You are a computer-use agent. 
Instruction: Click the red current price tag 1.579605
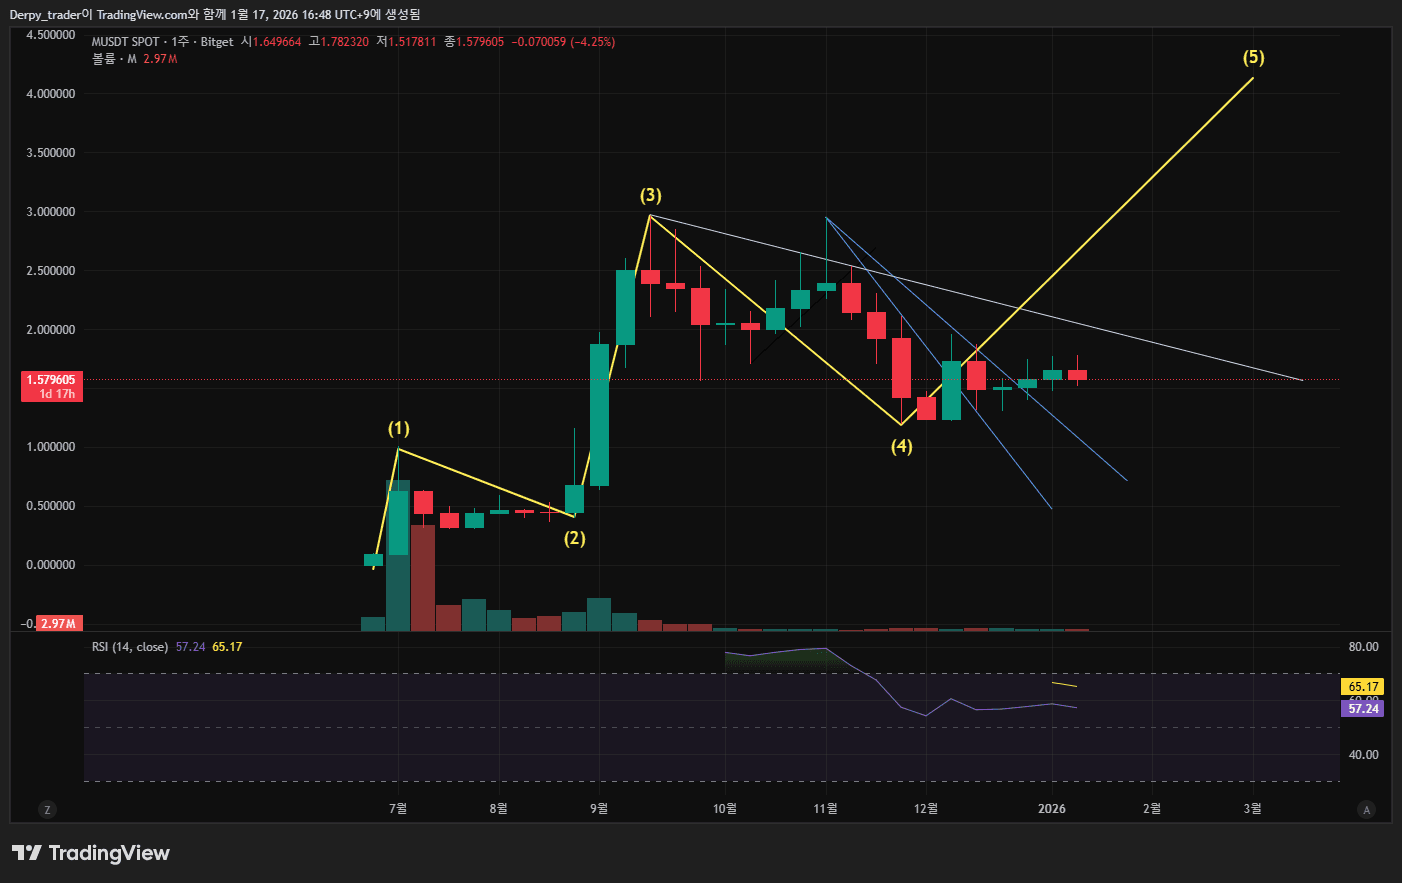[x=51, y=386]
